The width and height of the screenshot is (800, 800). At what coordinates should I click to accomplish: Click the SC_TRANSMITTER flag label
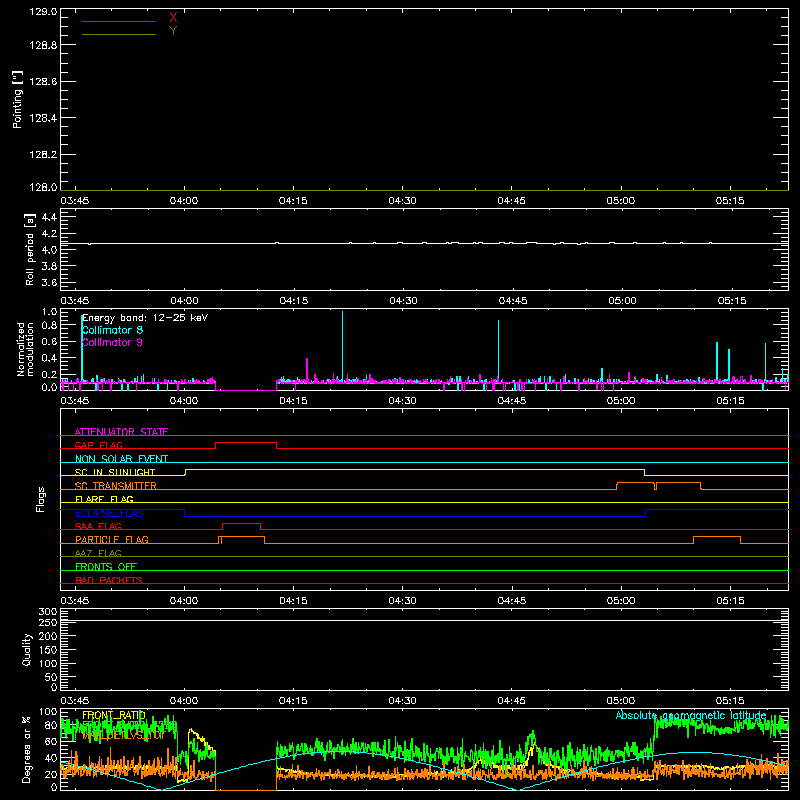coord(116,486)
